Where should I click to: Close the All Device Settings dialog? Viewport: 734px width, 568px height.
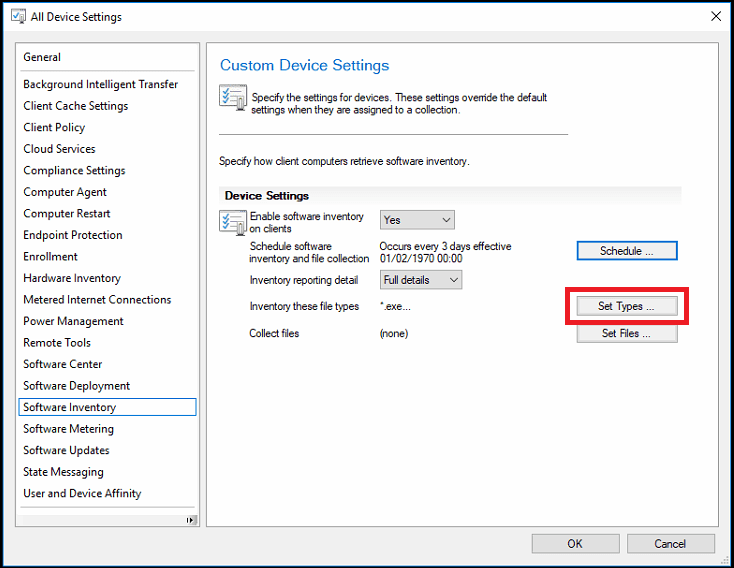[x=716, y=16]
